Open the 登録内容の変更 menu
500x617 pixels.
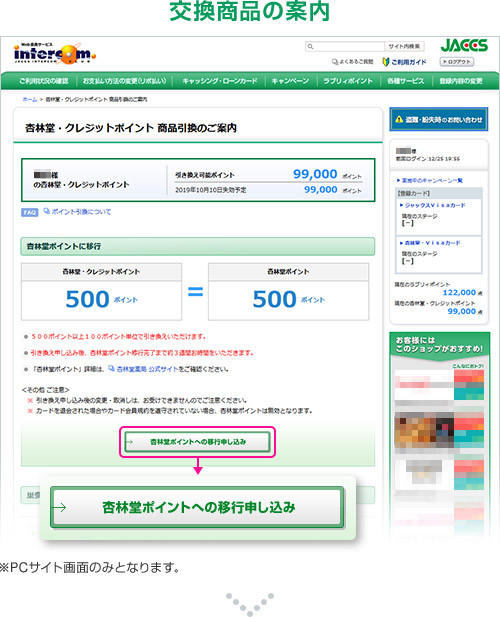point(461,81)
